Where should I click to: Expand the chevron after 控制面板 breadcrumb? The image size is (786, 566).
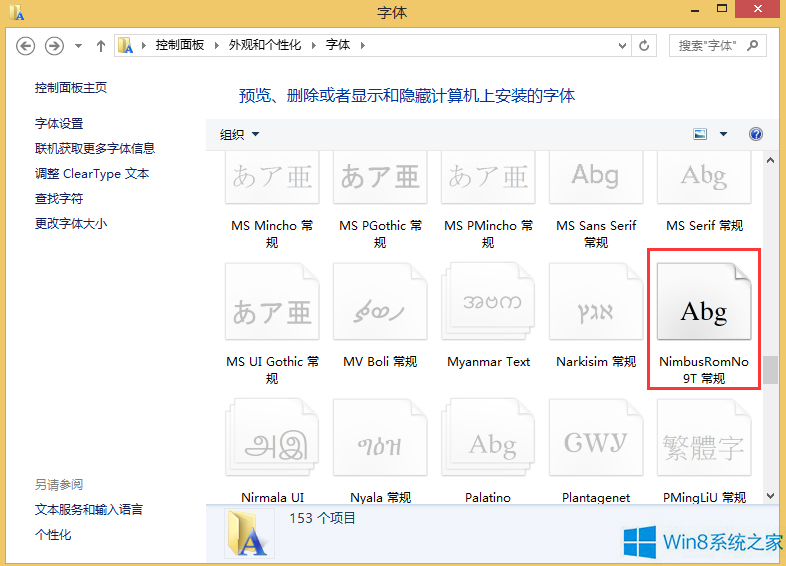(217, 46)
